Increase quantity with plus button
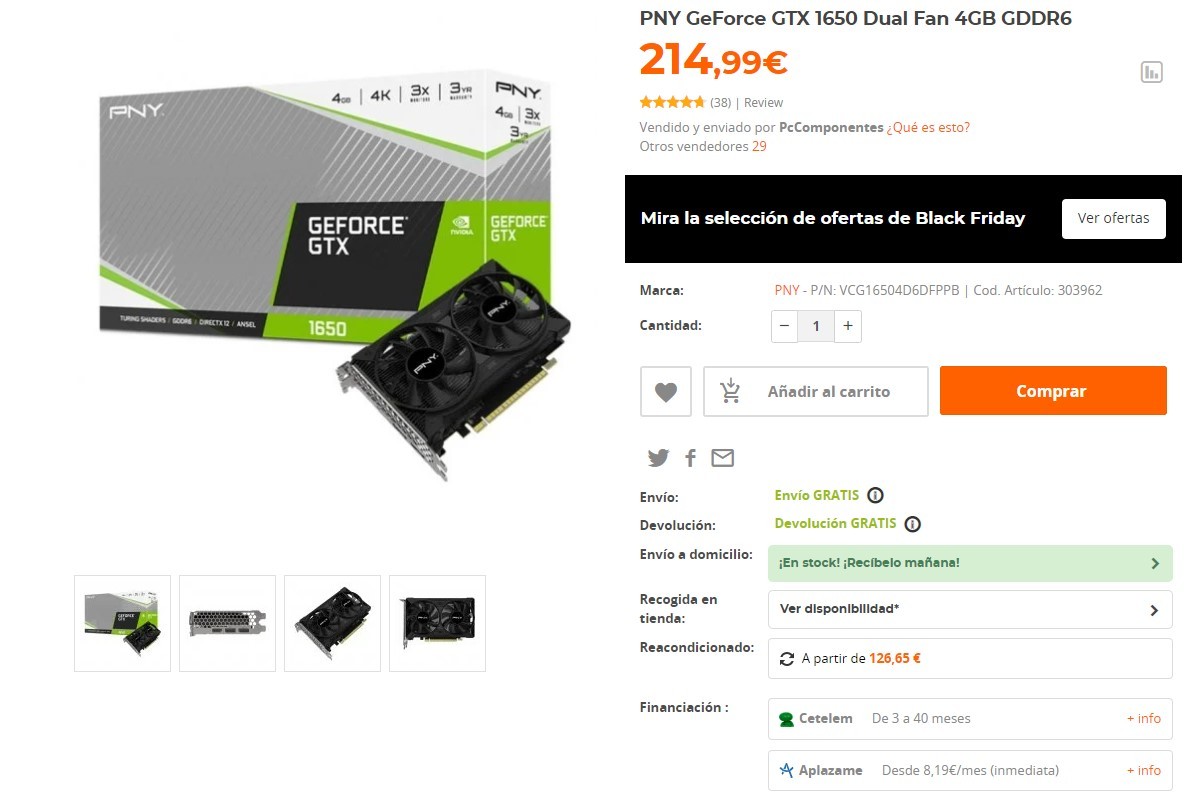Image resolution: width=1188 pixels, height=798 pixels. click(848, 326)
